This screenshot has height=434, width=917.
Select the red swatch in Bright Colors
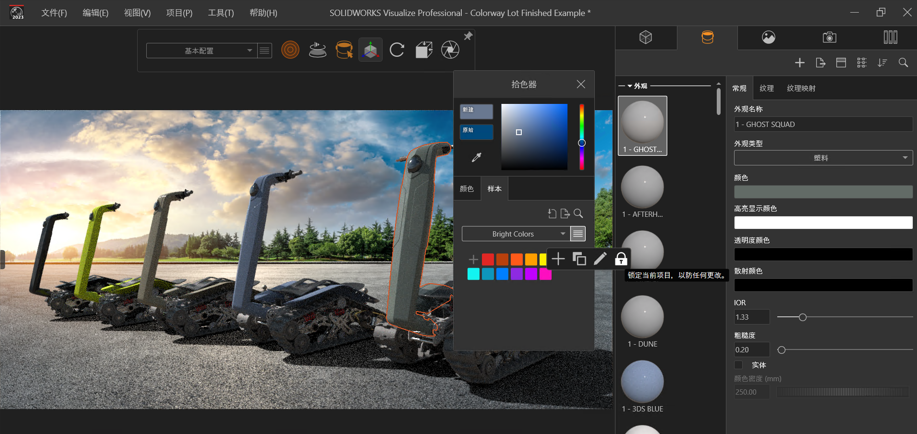pos(488,260)
